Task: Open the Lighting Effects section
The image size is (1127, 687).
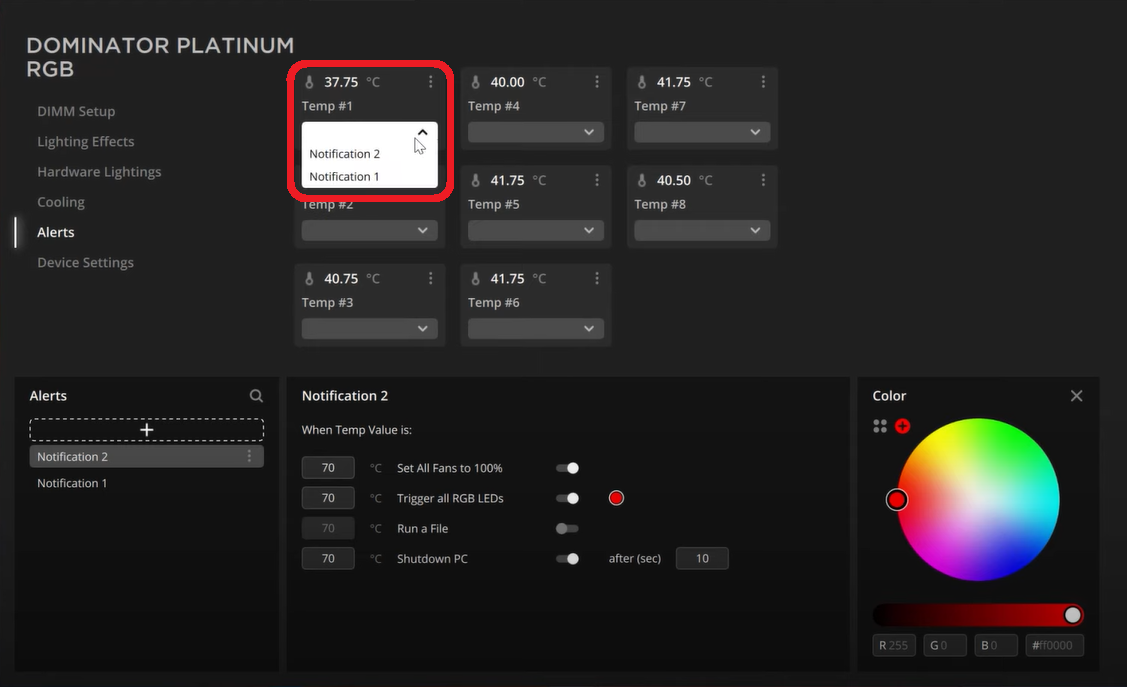Action: click(x=85, y=142)
